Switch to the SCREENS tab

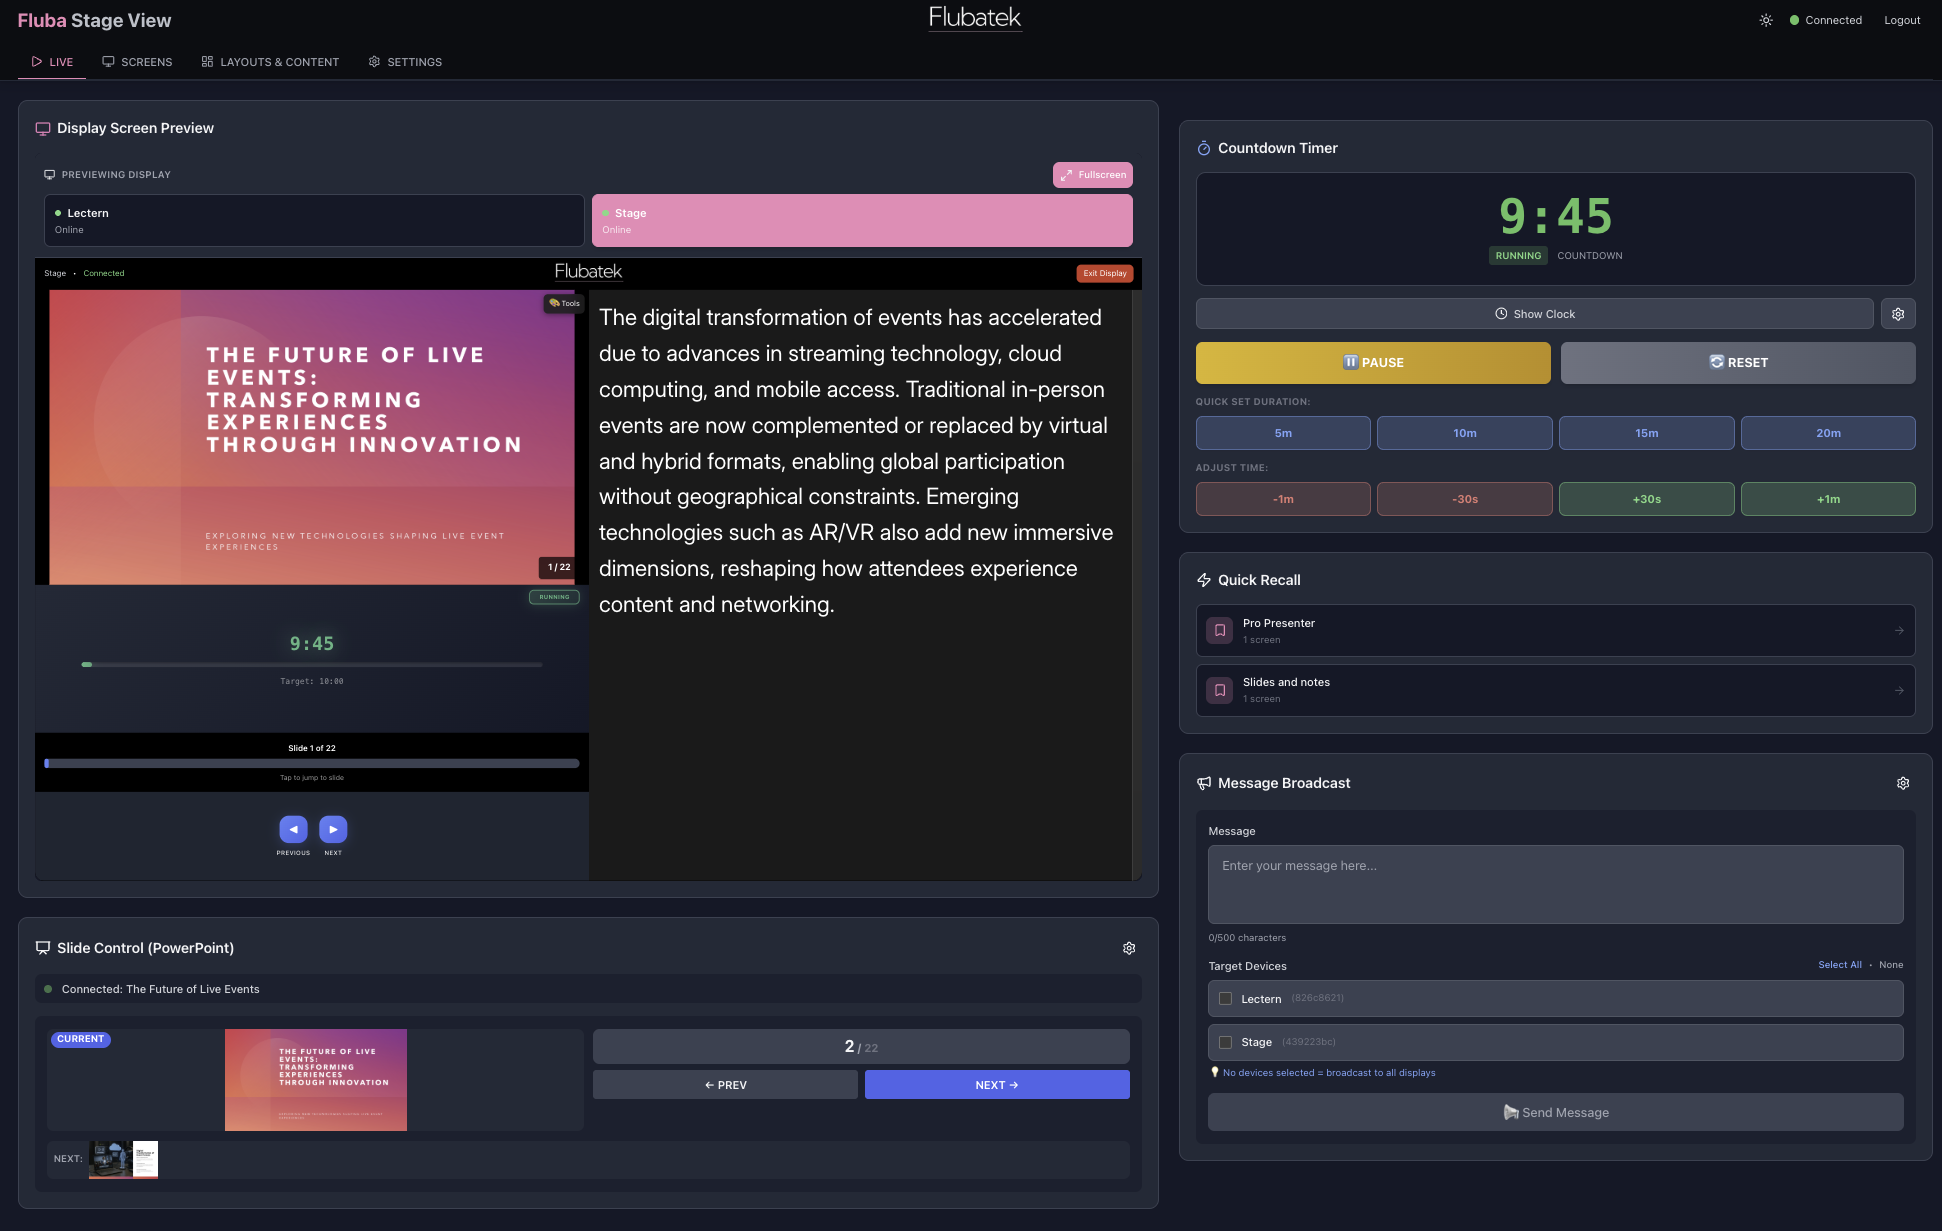137,62
